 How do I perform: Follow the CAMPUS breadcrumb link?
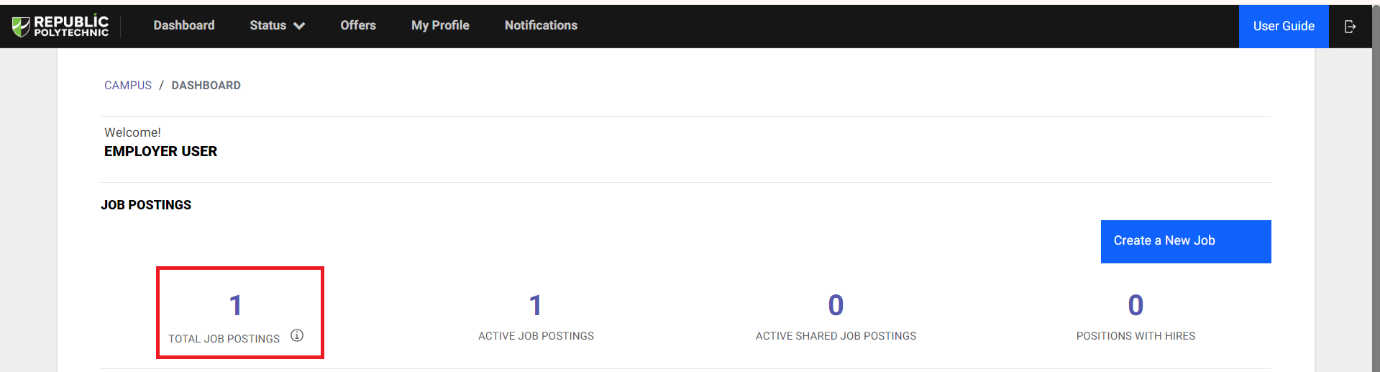pyautogui.click(x=128, y=86)
